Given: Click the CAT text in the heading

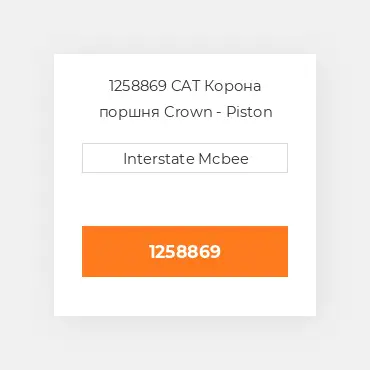Looking at the screenshot, I should click(x=185, y=86).
